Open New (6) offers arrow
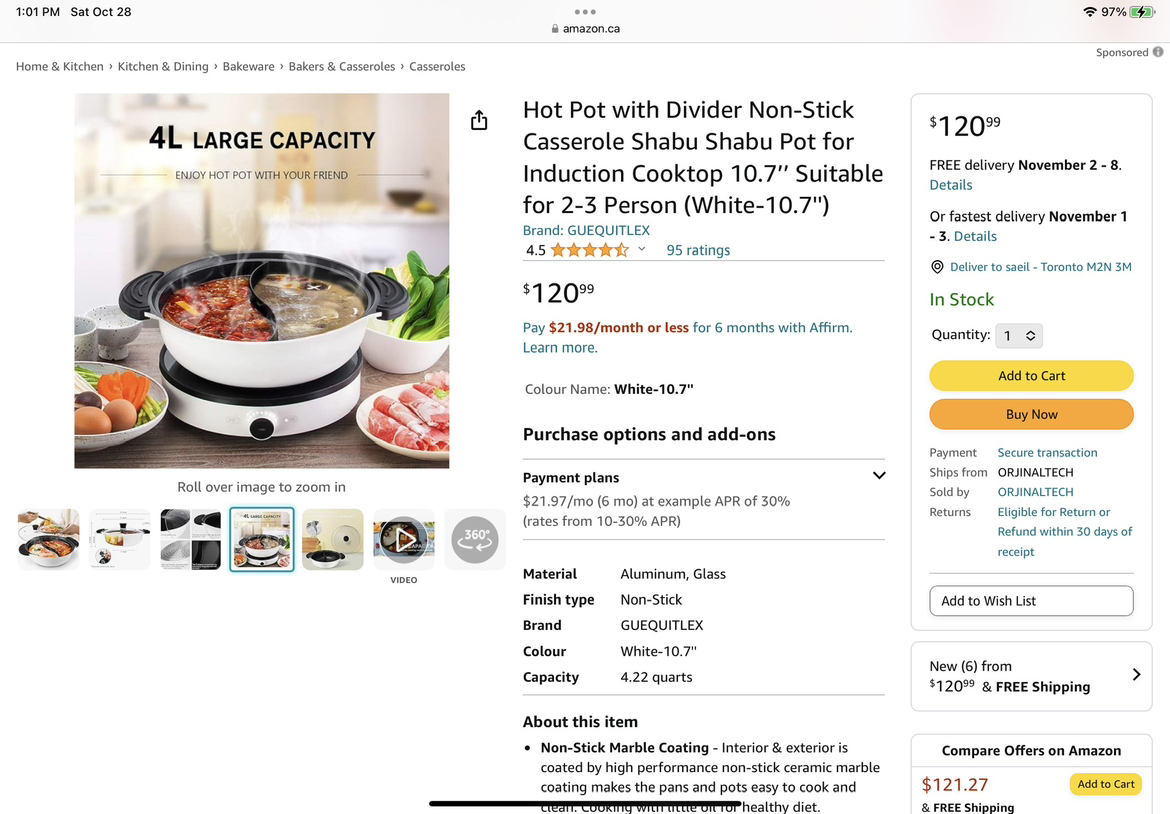 click(1136, 674)
